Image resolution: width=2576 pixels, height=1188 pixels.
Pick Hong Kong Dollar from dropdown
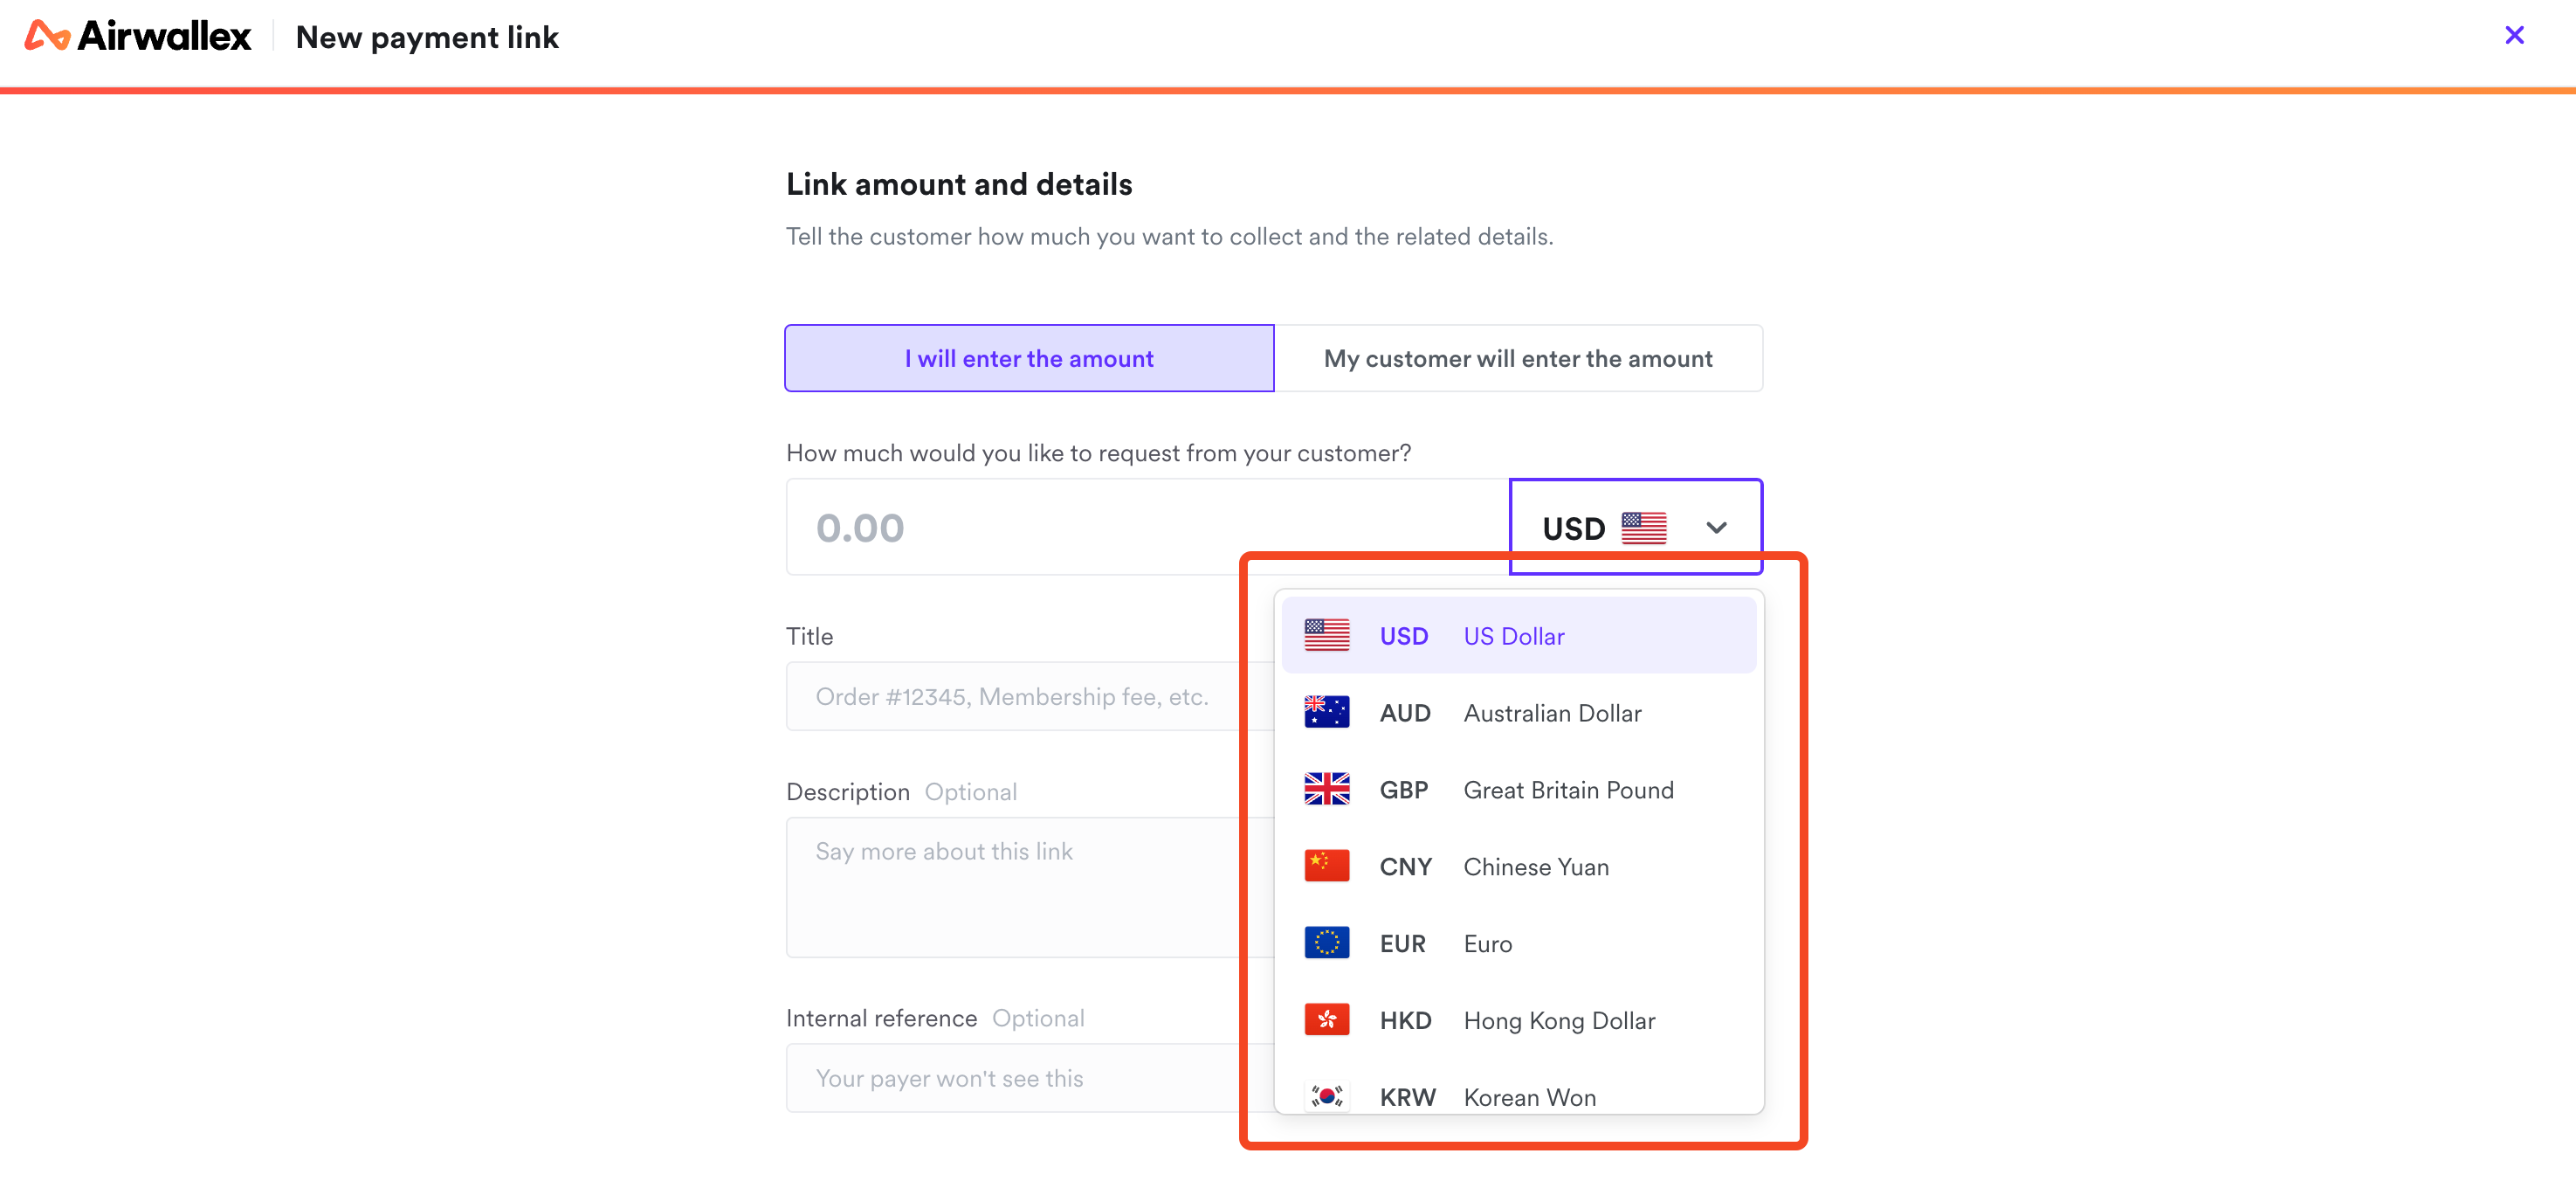[1518, 1020]
